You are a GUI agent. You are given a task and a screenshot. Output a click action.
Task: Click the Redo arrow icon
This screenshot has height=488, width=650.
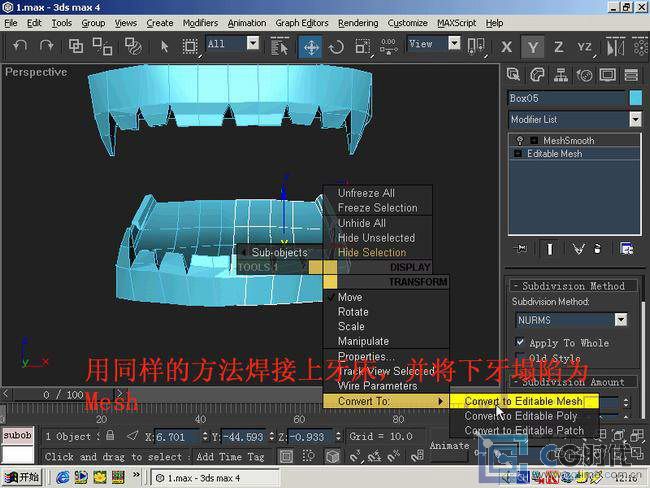click(46, 46)
